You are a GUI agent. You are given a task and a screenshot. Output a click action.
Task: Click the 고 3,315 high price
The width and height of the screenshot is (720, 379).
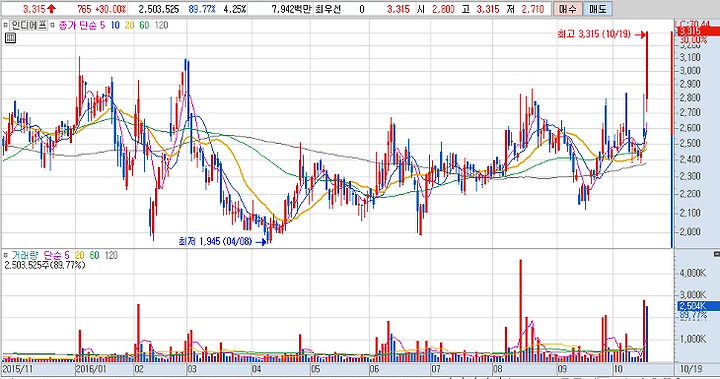480,9
